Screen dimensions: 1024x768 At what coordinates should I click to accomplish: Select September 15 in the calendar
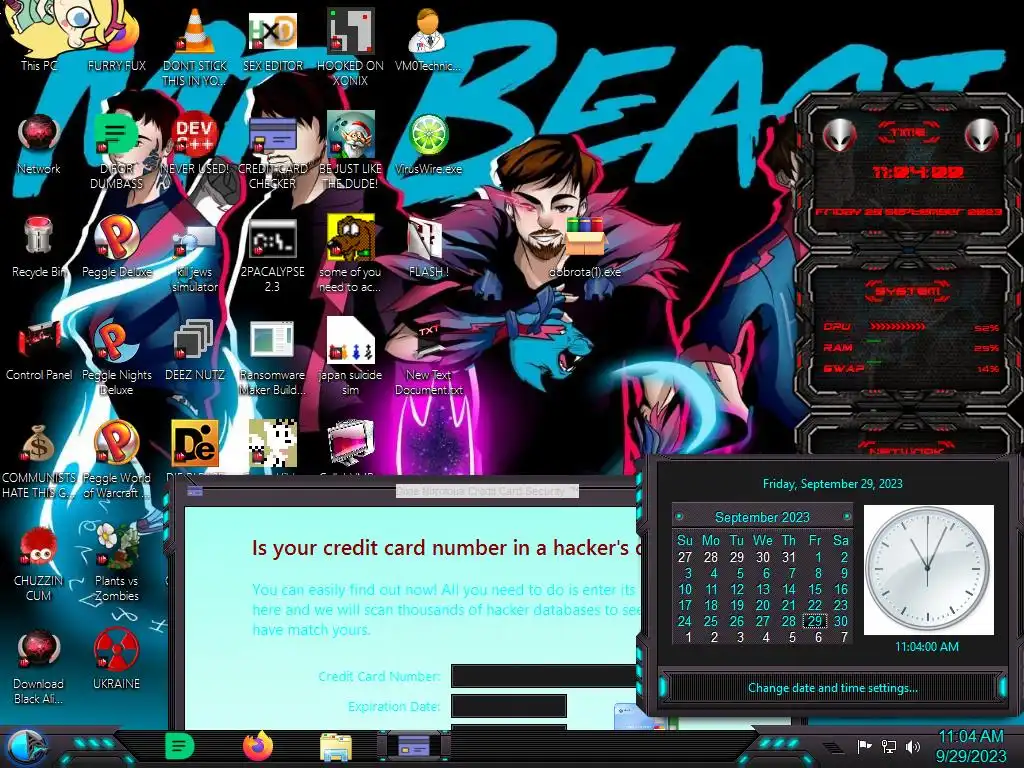coord(815,589)
